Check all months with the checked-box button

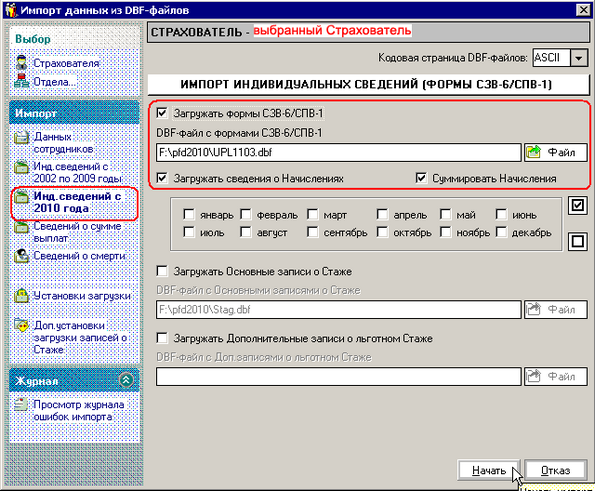578,205
